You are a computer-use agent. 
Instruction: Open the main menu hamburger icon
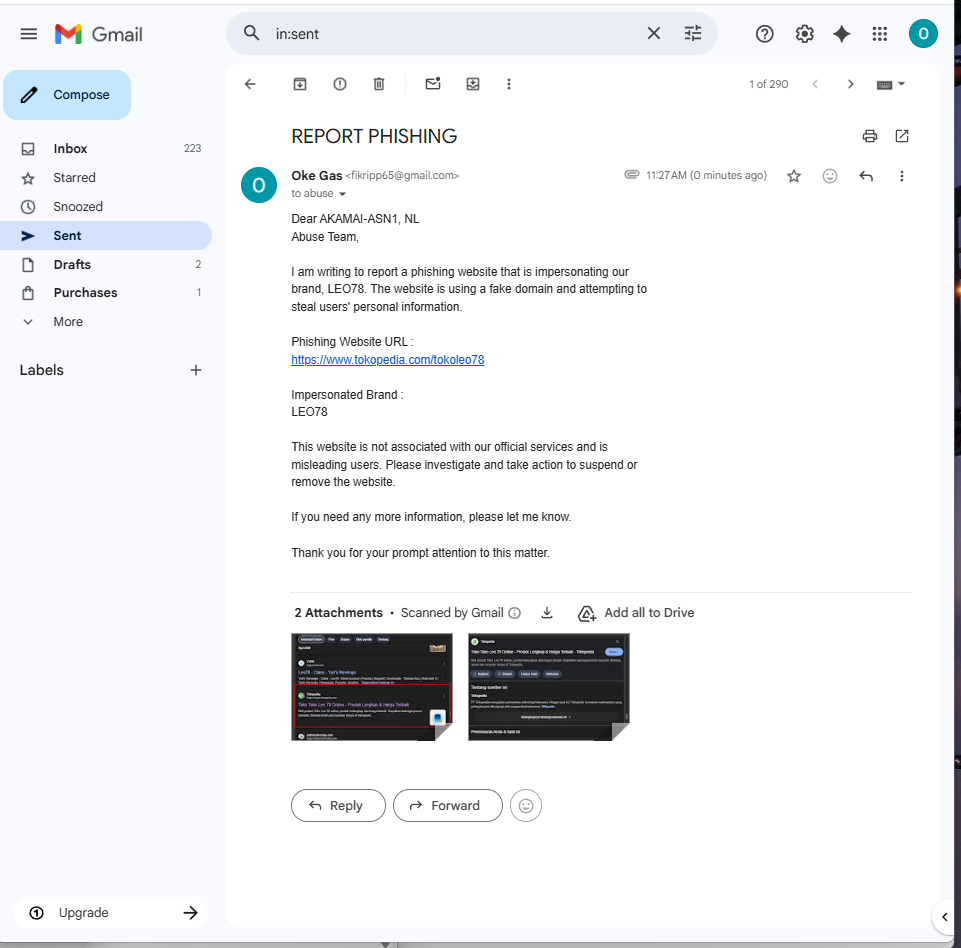point(29,34)
